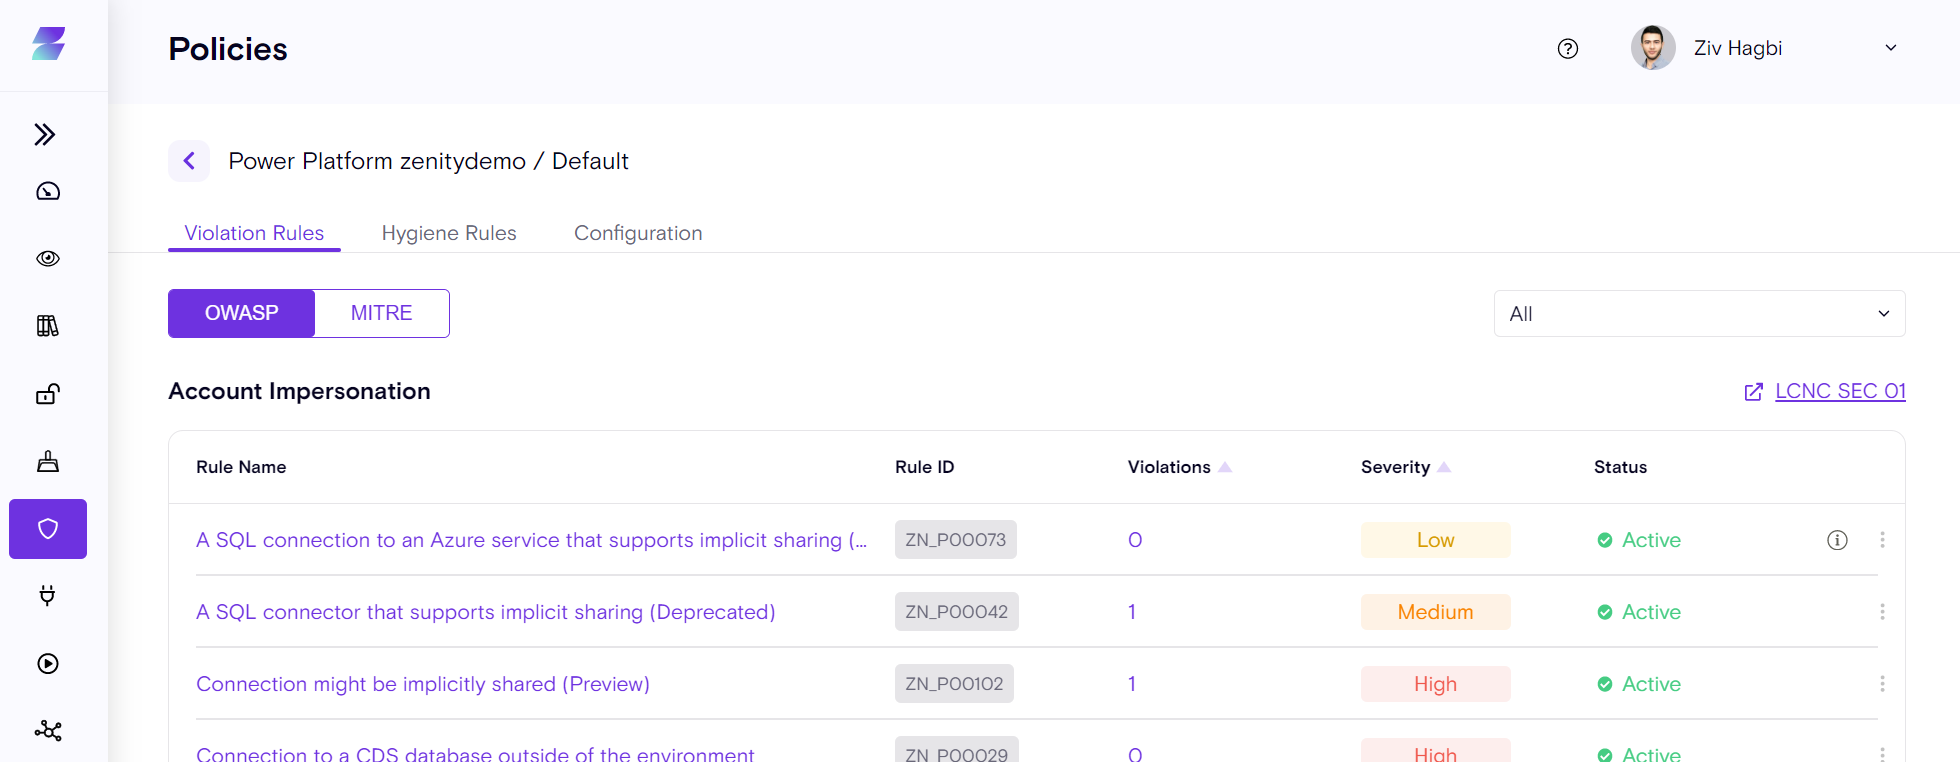Open the All filter dropdown

coord(1699,314)
